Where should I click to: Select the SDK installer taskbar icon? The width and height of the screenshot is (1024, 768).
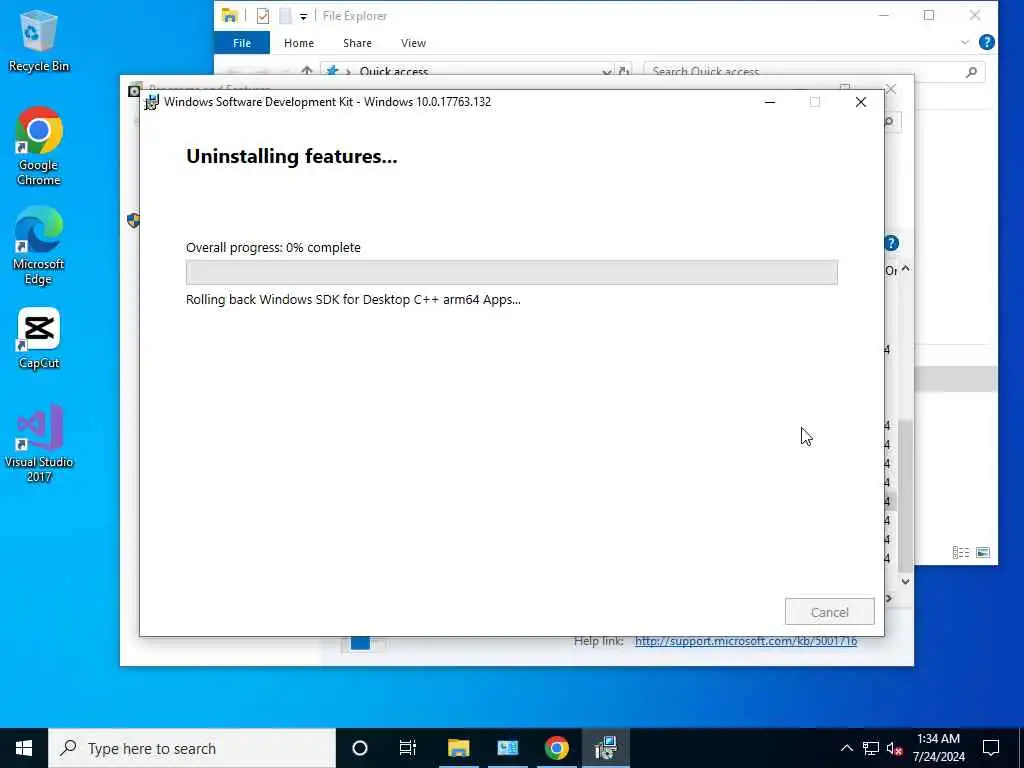pyautogui.click(x=605, y=748)
